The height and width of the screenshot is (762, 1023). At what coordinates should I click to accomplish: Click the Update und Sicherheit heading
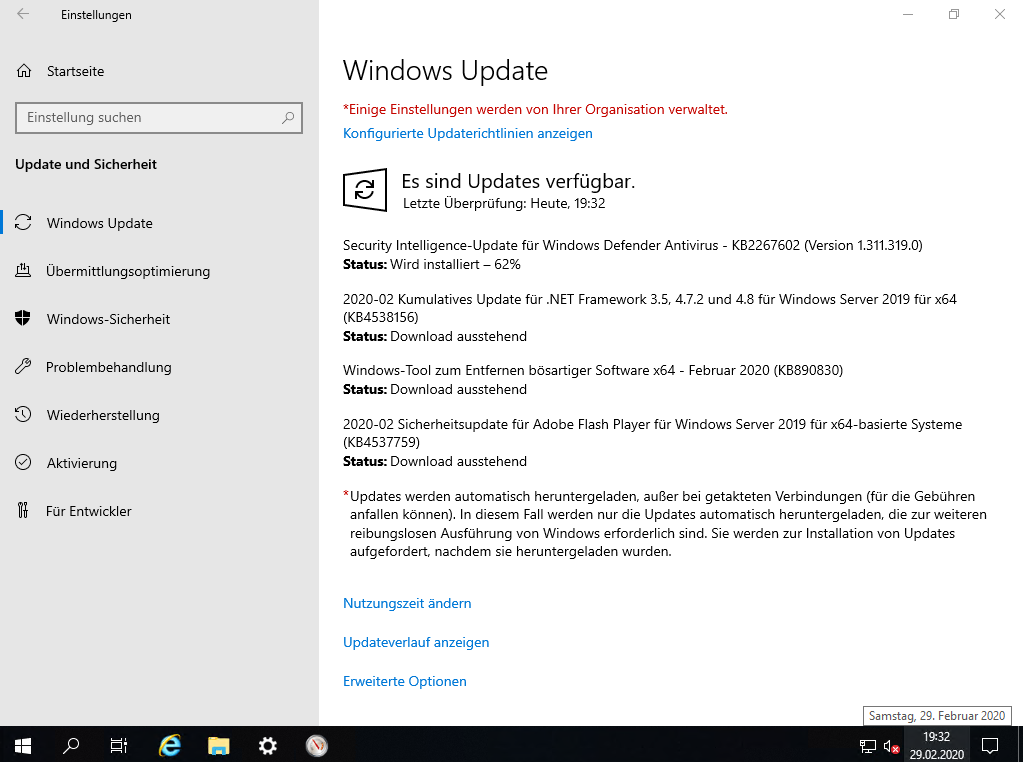click(86, 164)
